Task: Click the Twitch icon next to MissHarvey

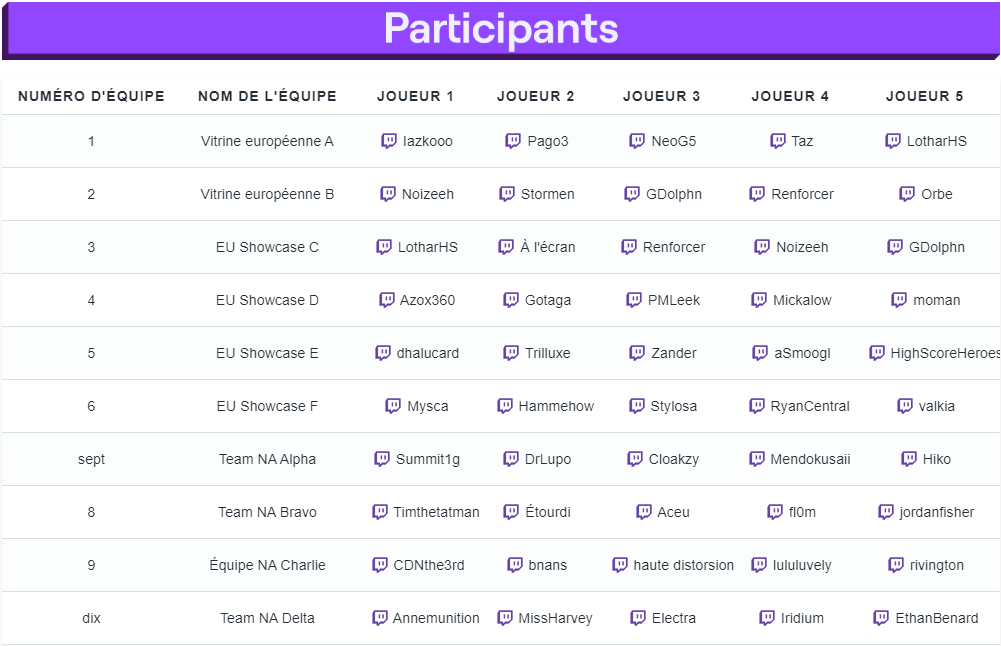Action: tap(504, 618)
